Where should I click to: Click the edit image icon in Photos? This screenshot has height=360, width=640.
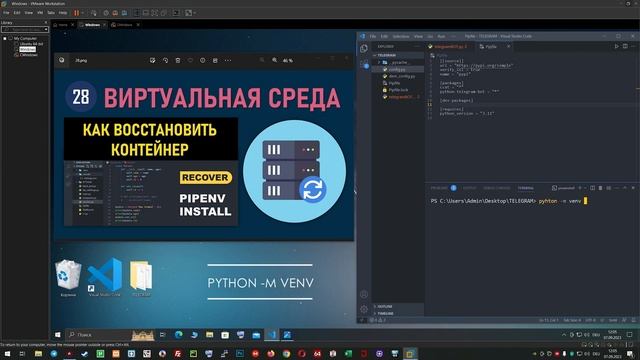tap(153, 60)
